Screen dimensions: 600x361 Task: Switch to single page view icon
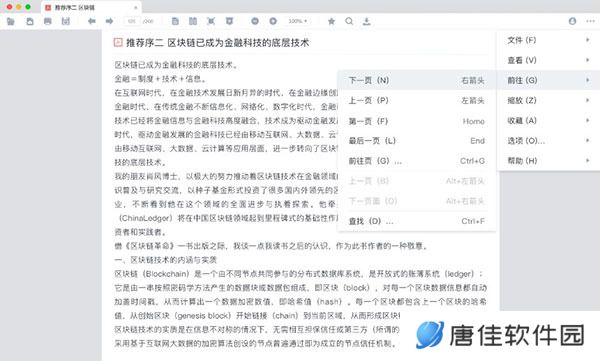[x=175, y=21]
